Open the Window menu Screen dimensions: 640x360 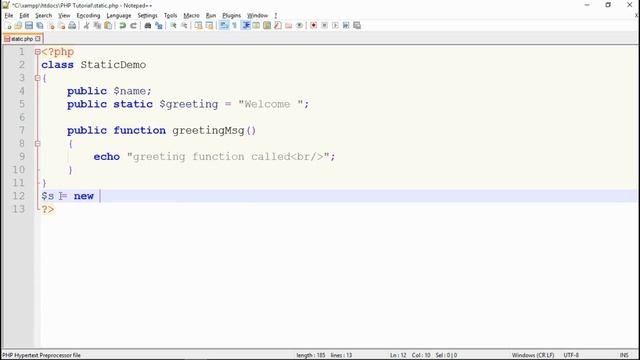point(258,16)
